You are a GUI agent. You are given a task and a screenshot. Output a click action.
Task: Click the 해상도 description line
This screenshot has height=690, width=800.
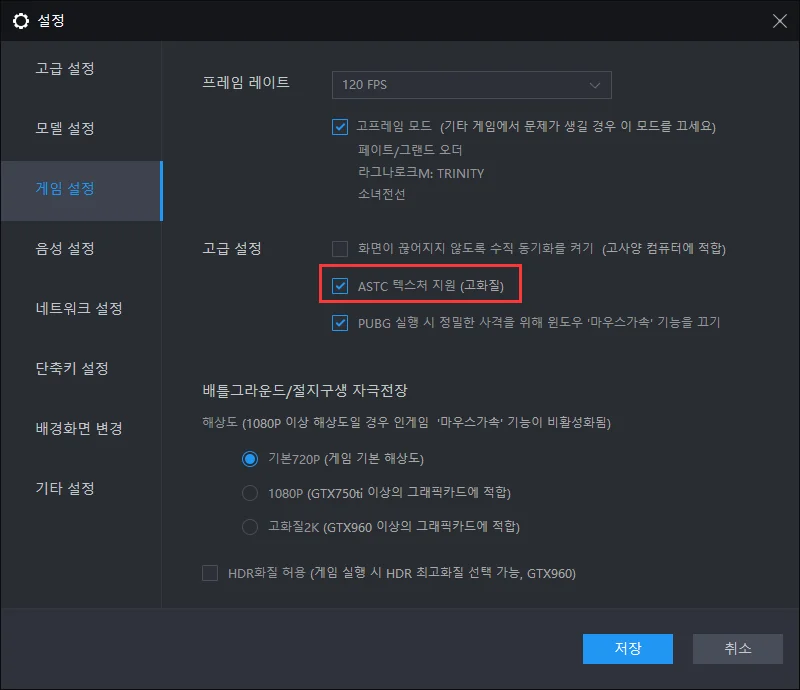407,423
